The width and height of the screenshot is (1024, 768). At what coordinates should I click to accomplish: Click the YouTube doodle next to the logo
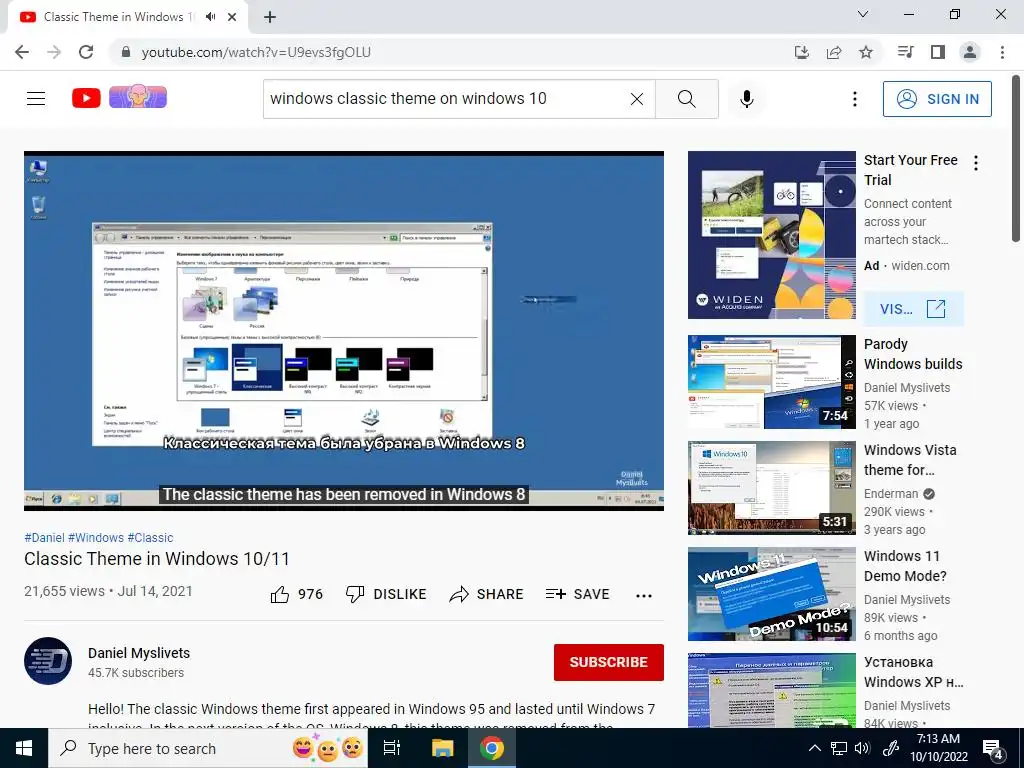(x=138, y=97)
